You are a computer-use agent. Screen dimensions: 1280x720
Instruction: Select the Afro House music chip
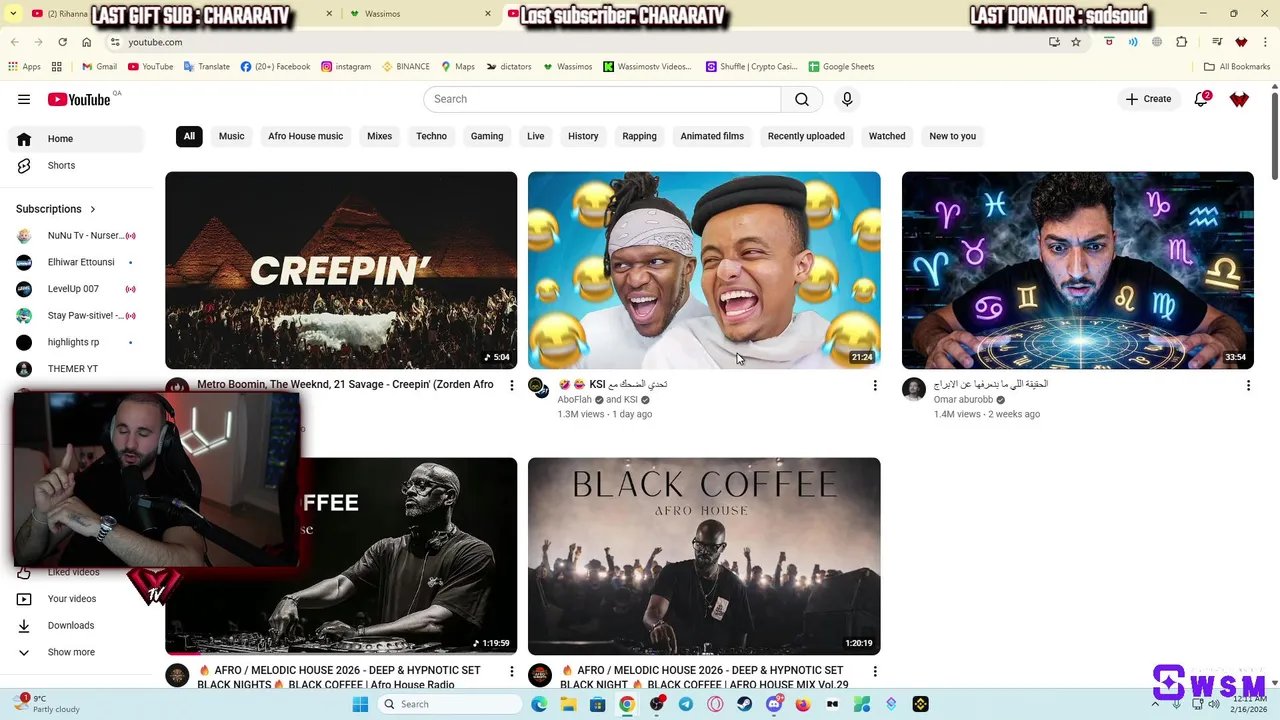305,136
